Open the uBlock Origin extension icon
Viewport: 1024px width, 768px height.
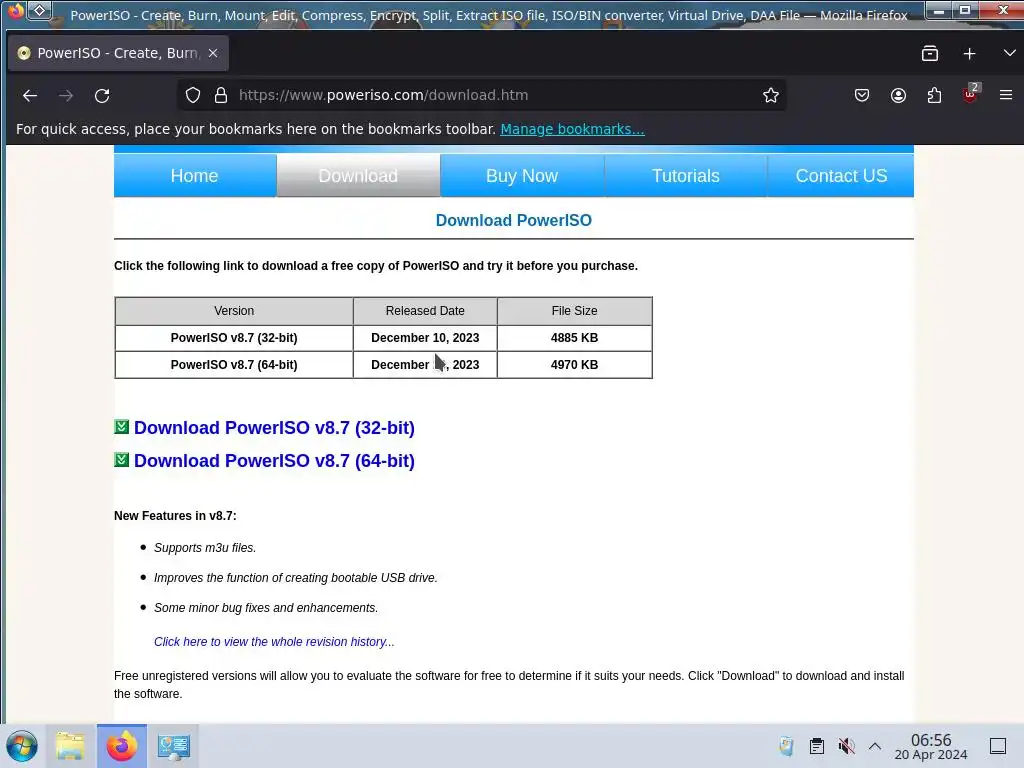(x=970, y=94)
